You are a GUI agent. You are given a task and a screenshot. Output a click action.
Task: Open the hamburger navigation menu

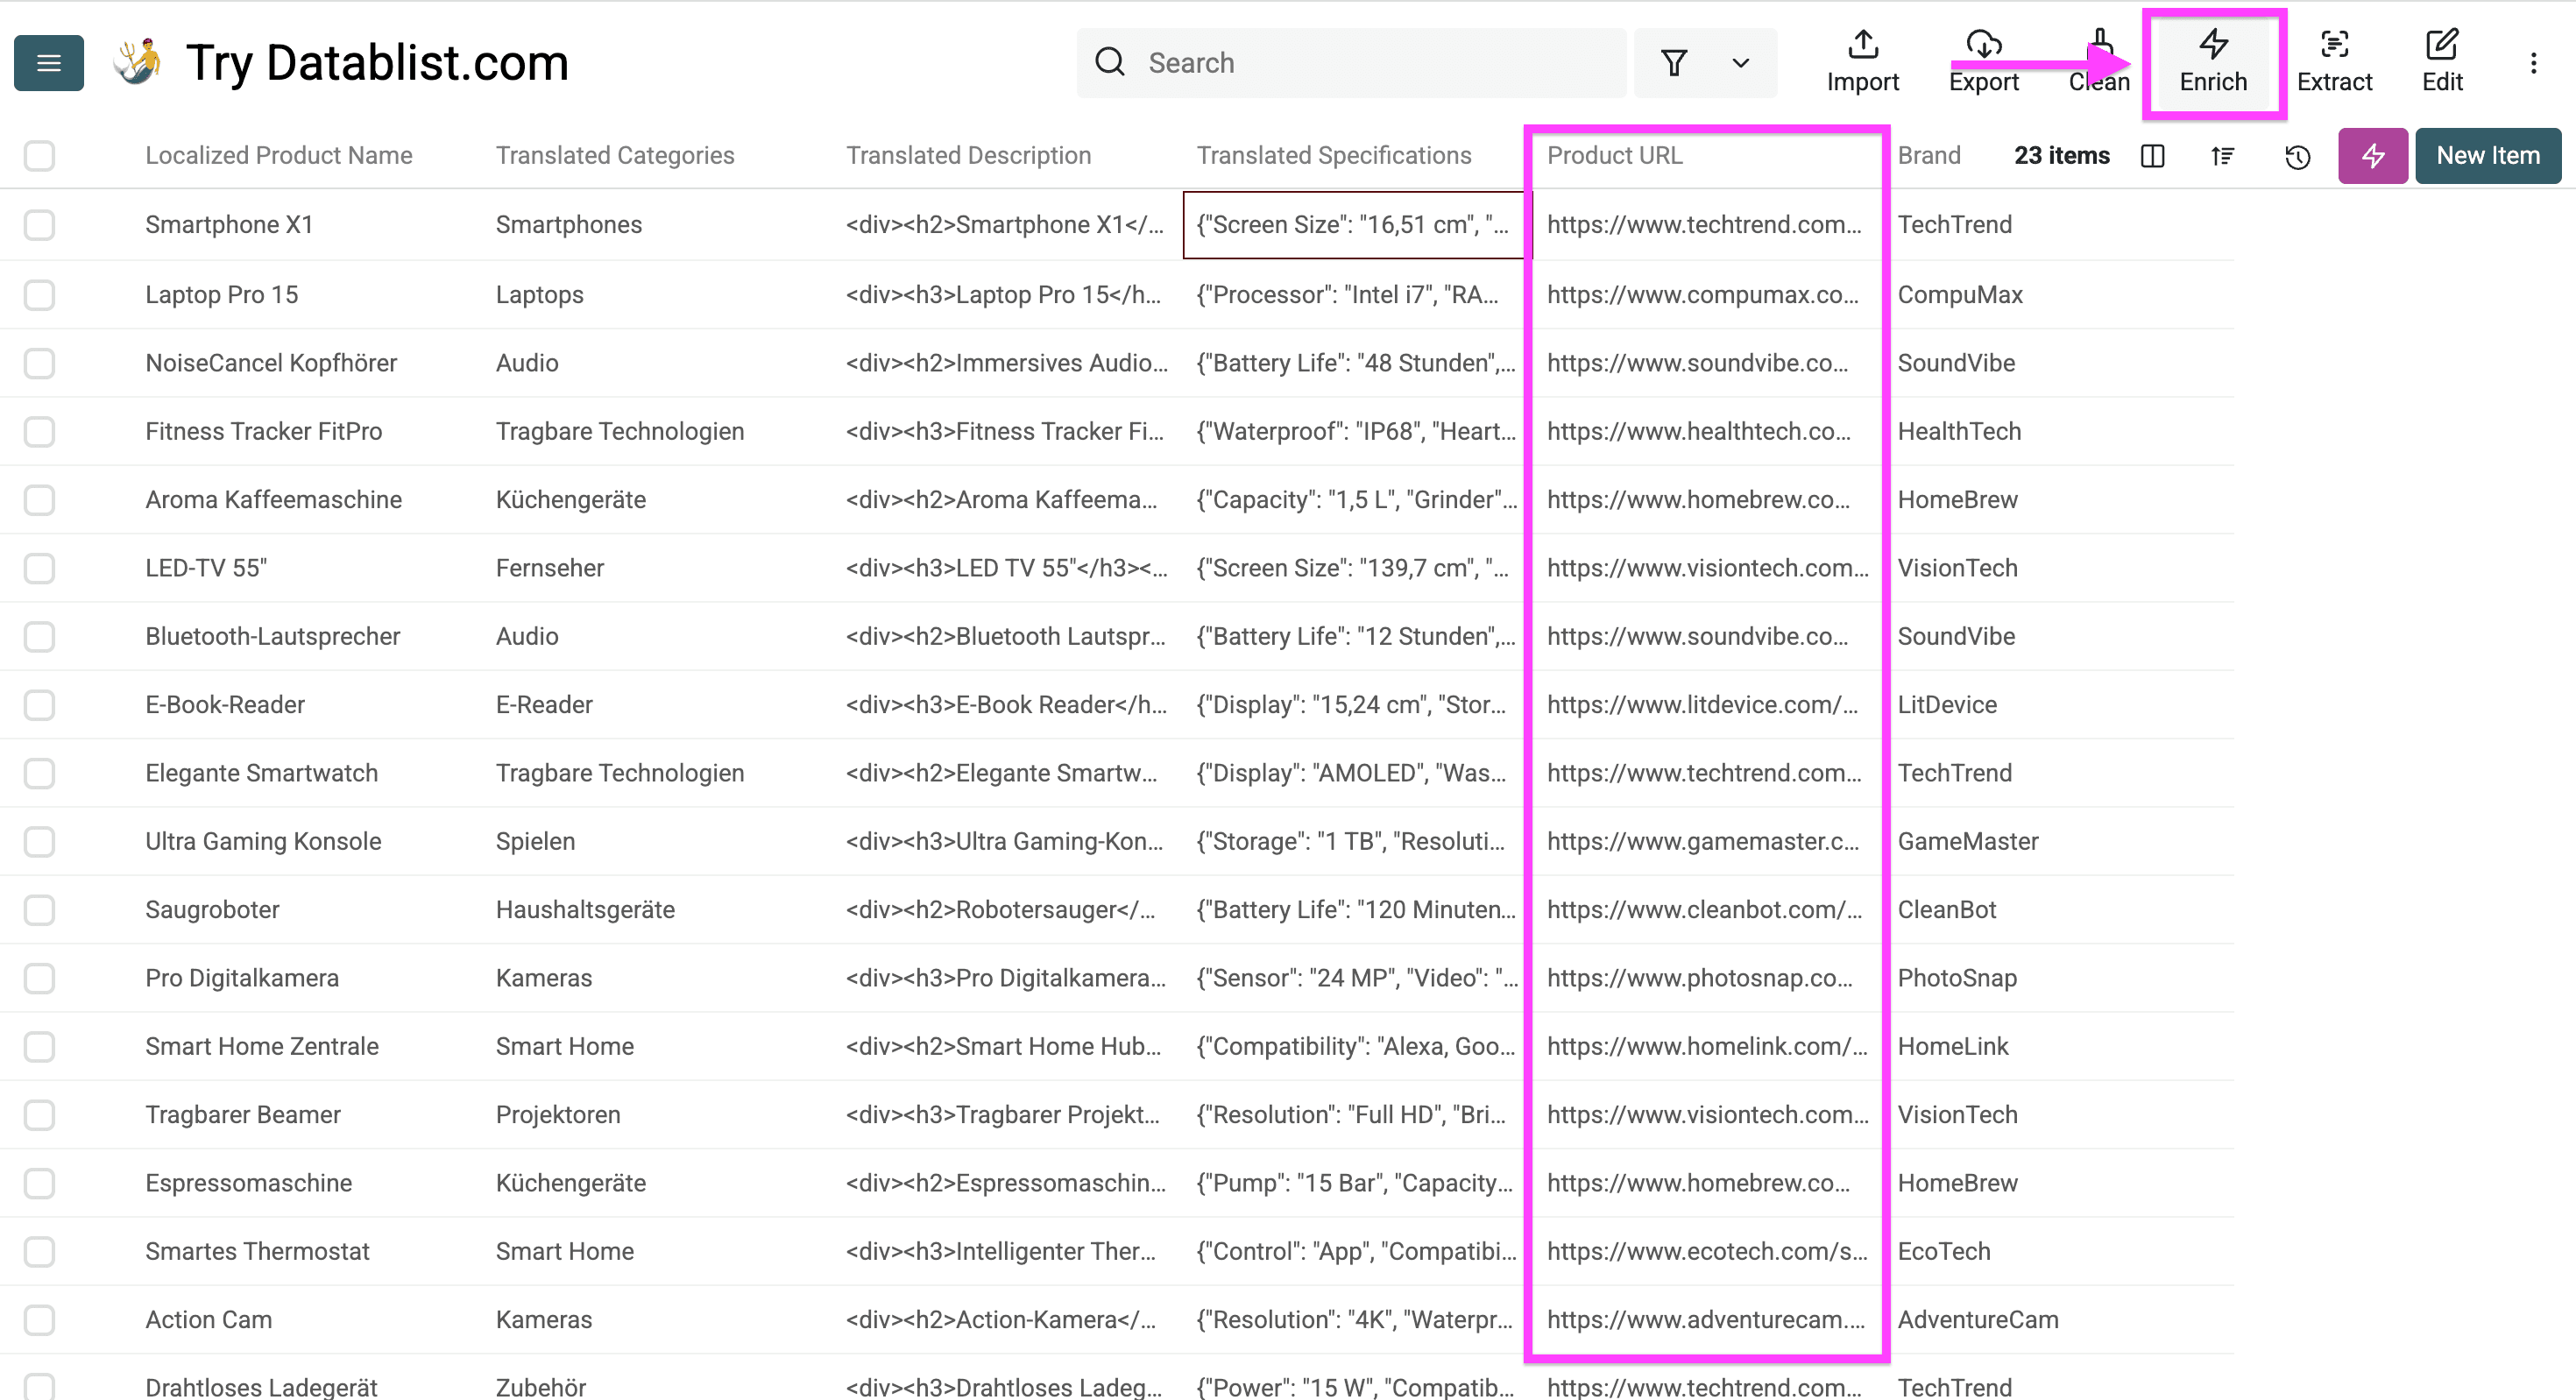tap(48, 62)
